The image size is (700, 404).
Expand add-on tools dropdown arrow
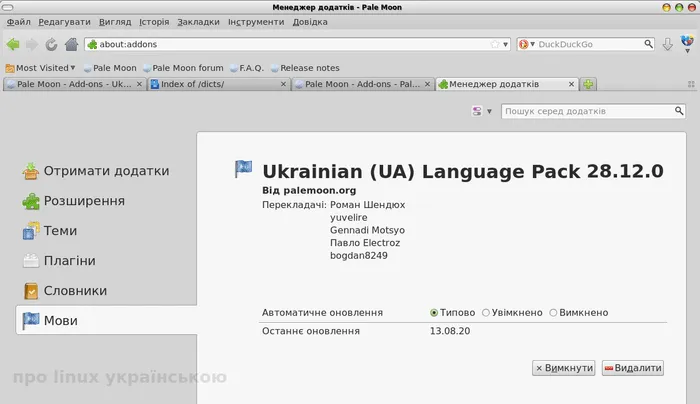coord(489,111)
